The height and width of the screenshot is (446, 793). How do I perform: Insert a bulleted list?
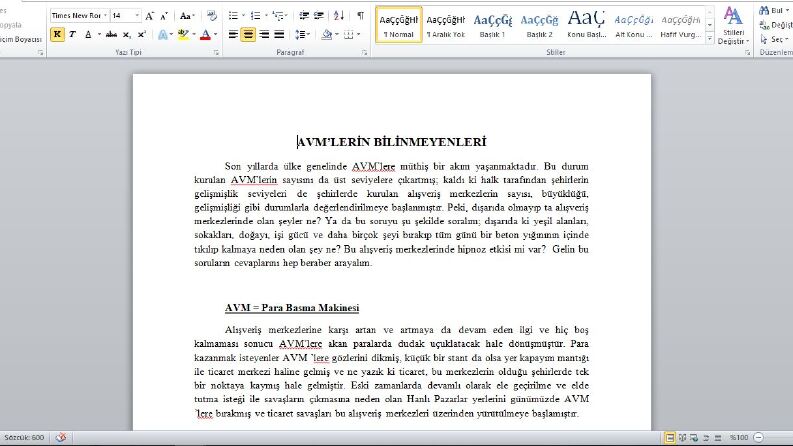(x=233, y=16)
